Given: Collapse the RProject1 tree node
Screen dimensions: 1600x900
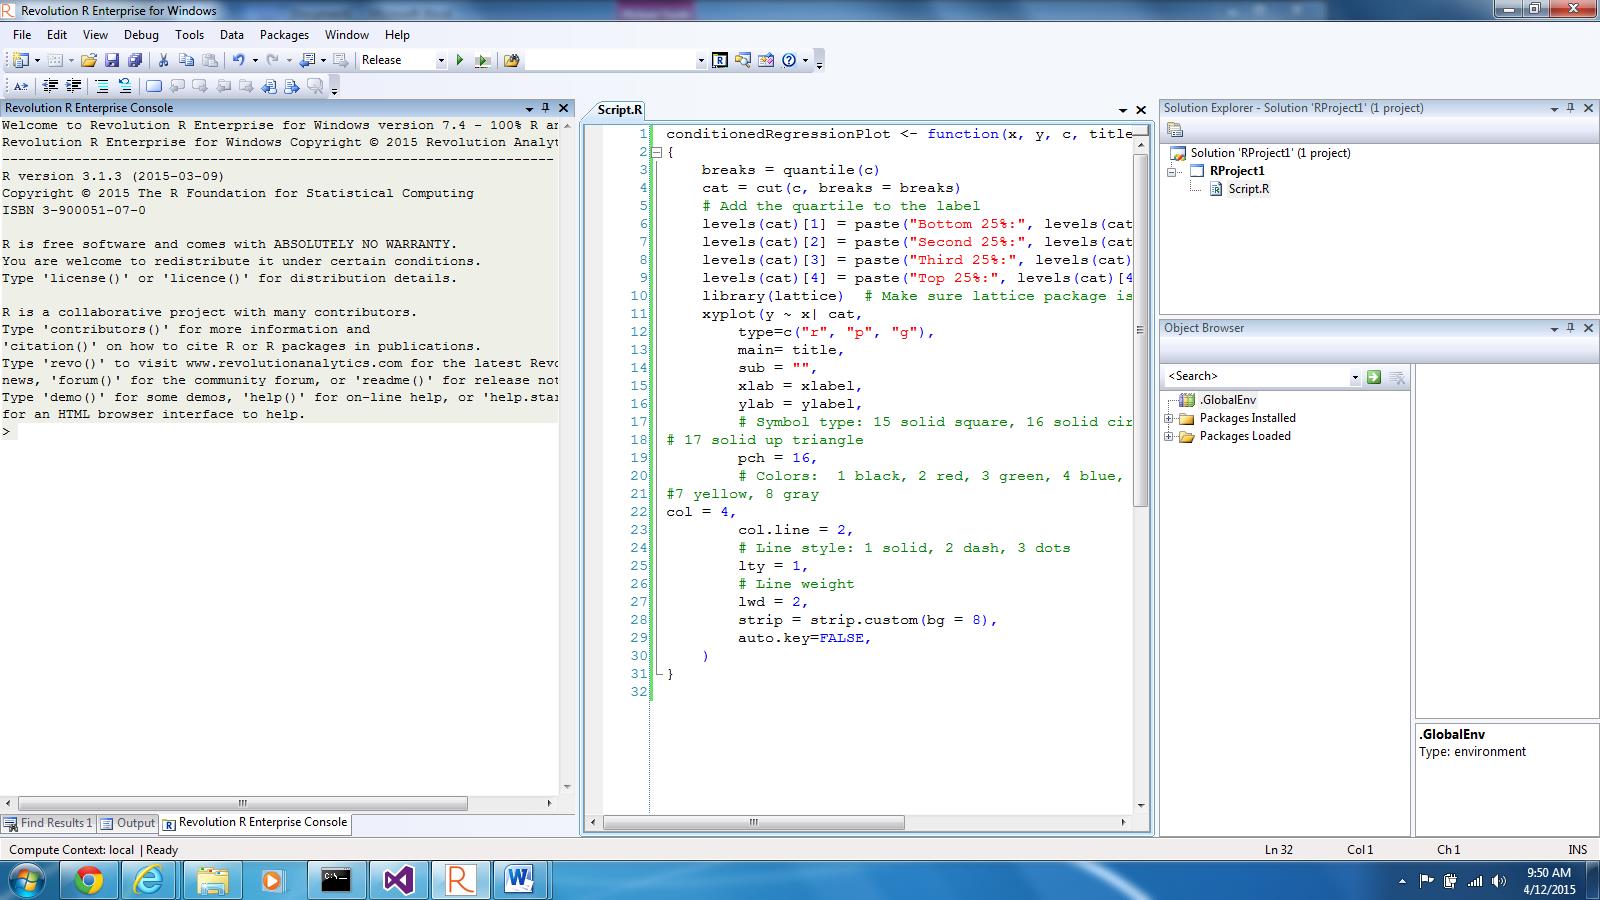Looking at the screenshot, I should pyautogui.click(x=1169, y=171).
